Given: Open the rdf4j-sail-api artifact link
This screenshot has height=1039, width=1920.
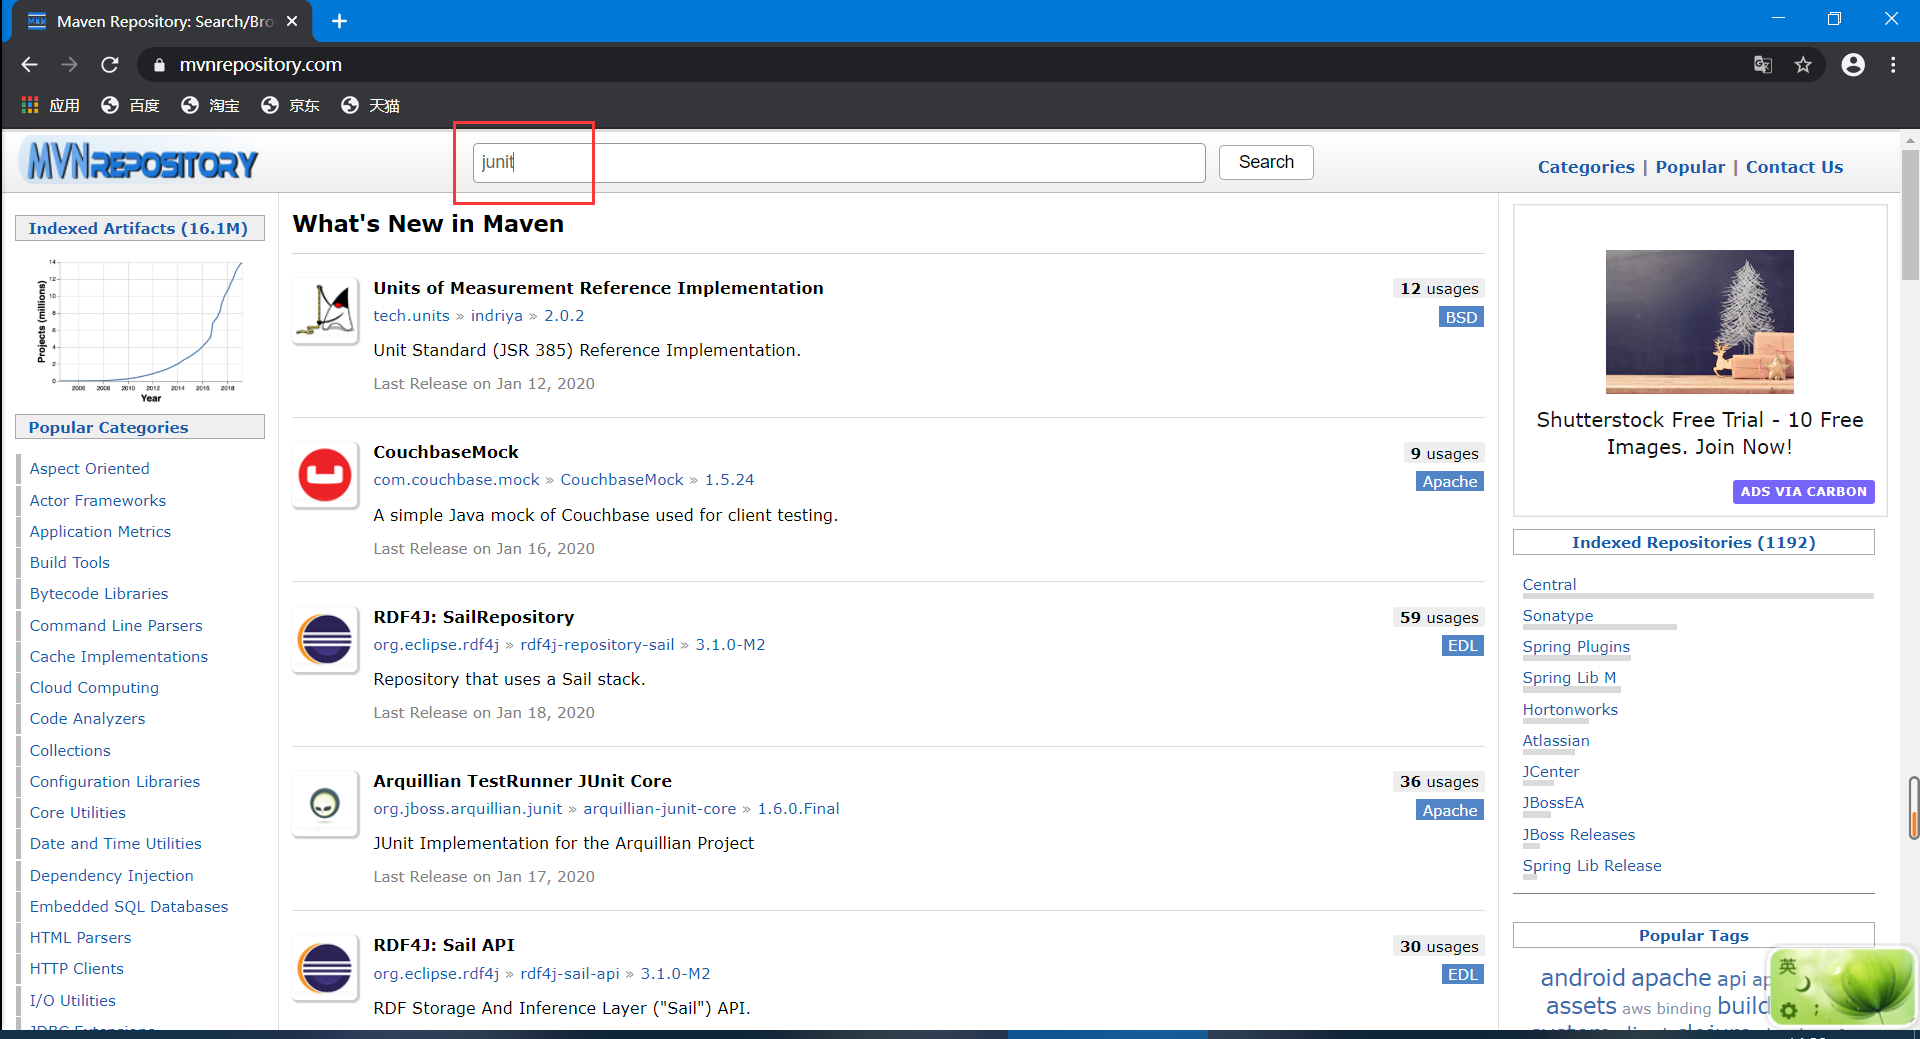Looking at the screenshot, I should pyautogui.click(x=570, y=973).
